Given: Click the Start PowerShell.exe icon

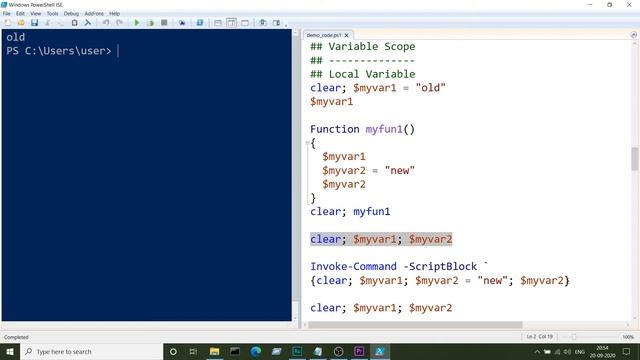Looking at the screenshot, I should 200,23.
